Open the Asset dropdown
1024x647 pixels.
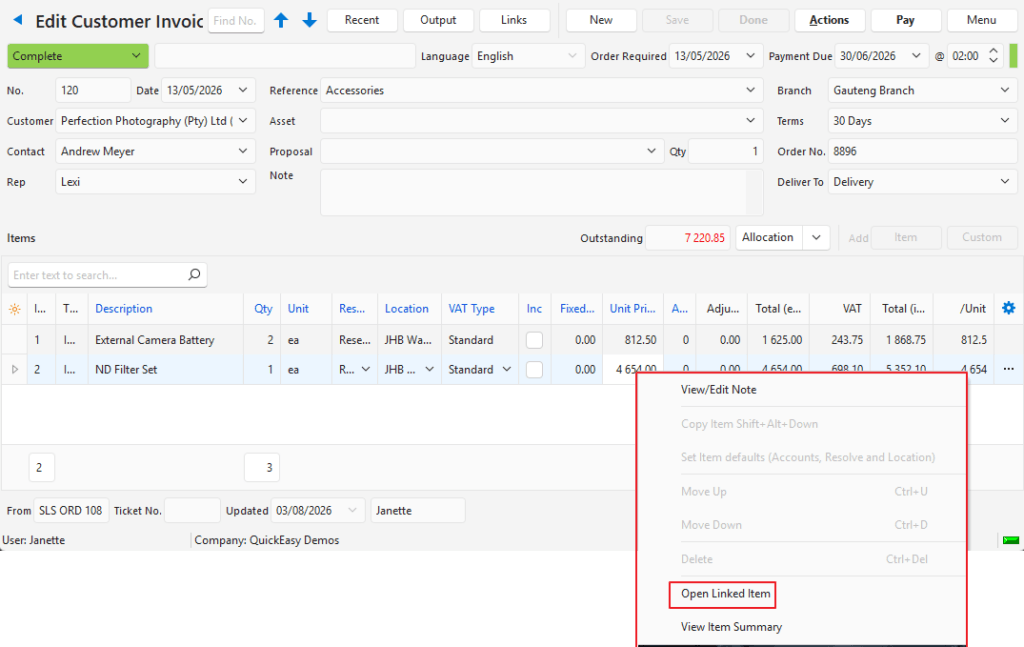[750, 121]
